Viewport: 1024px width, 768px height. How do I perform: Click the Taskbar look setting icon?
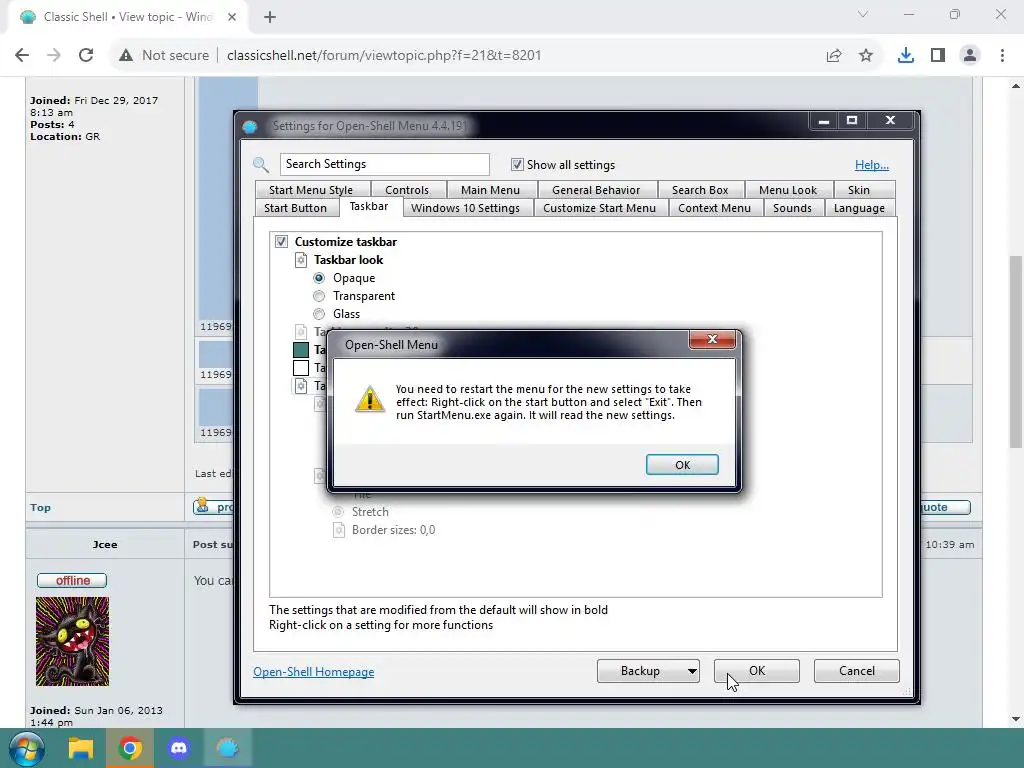click(x=300, y=260)
